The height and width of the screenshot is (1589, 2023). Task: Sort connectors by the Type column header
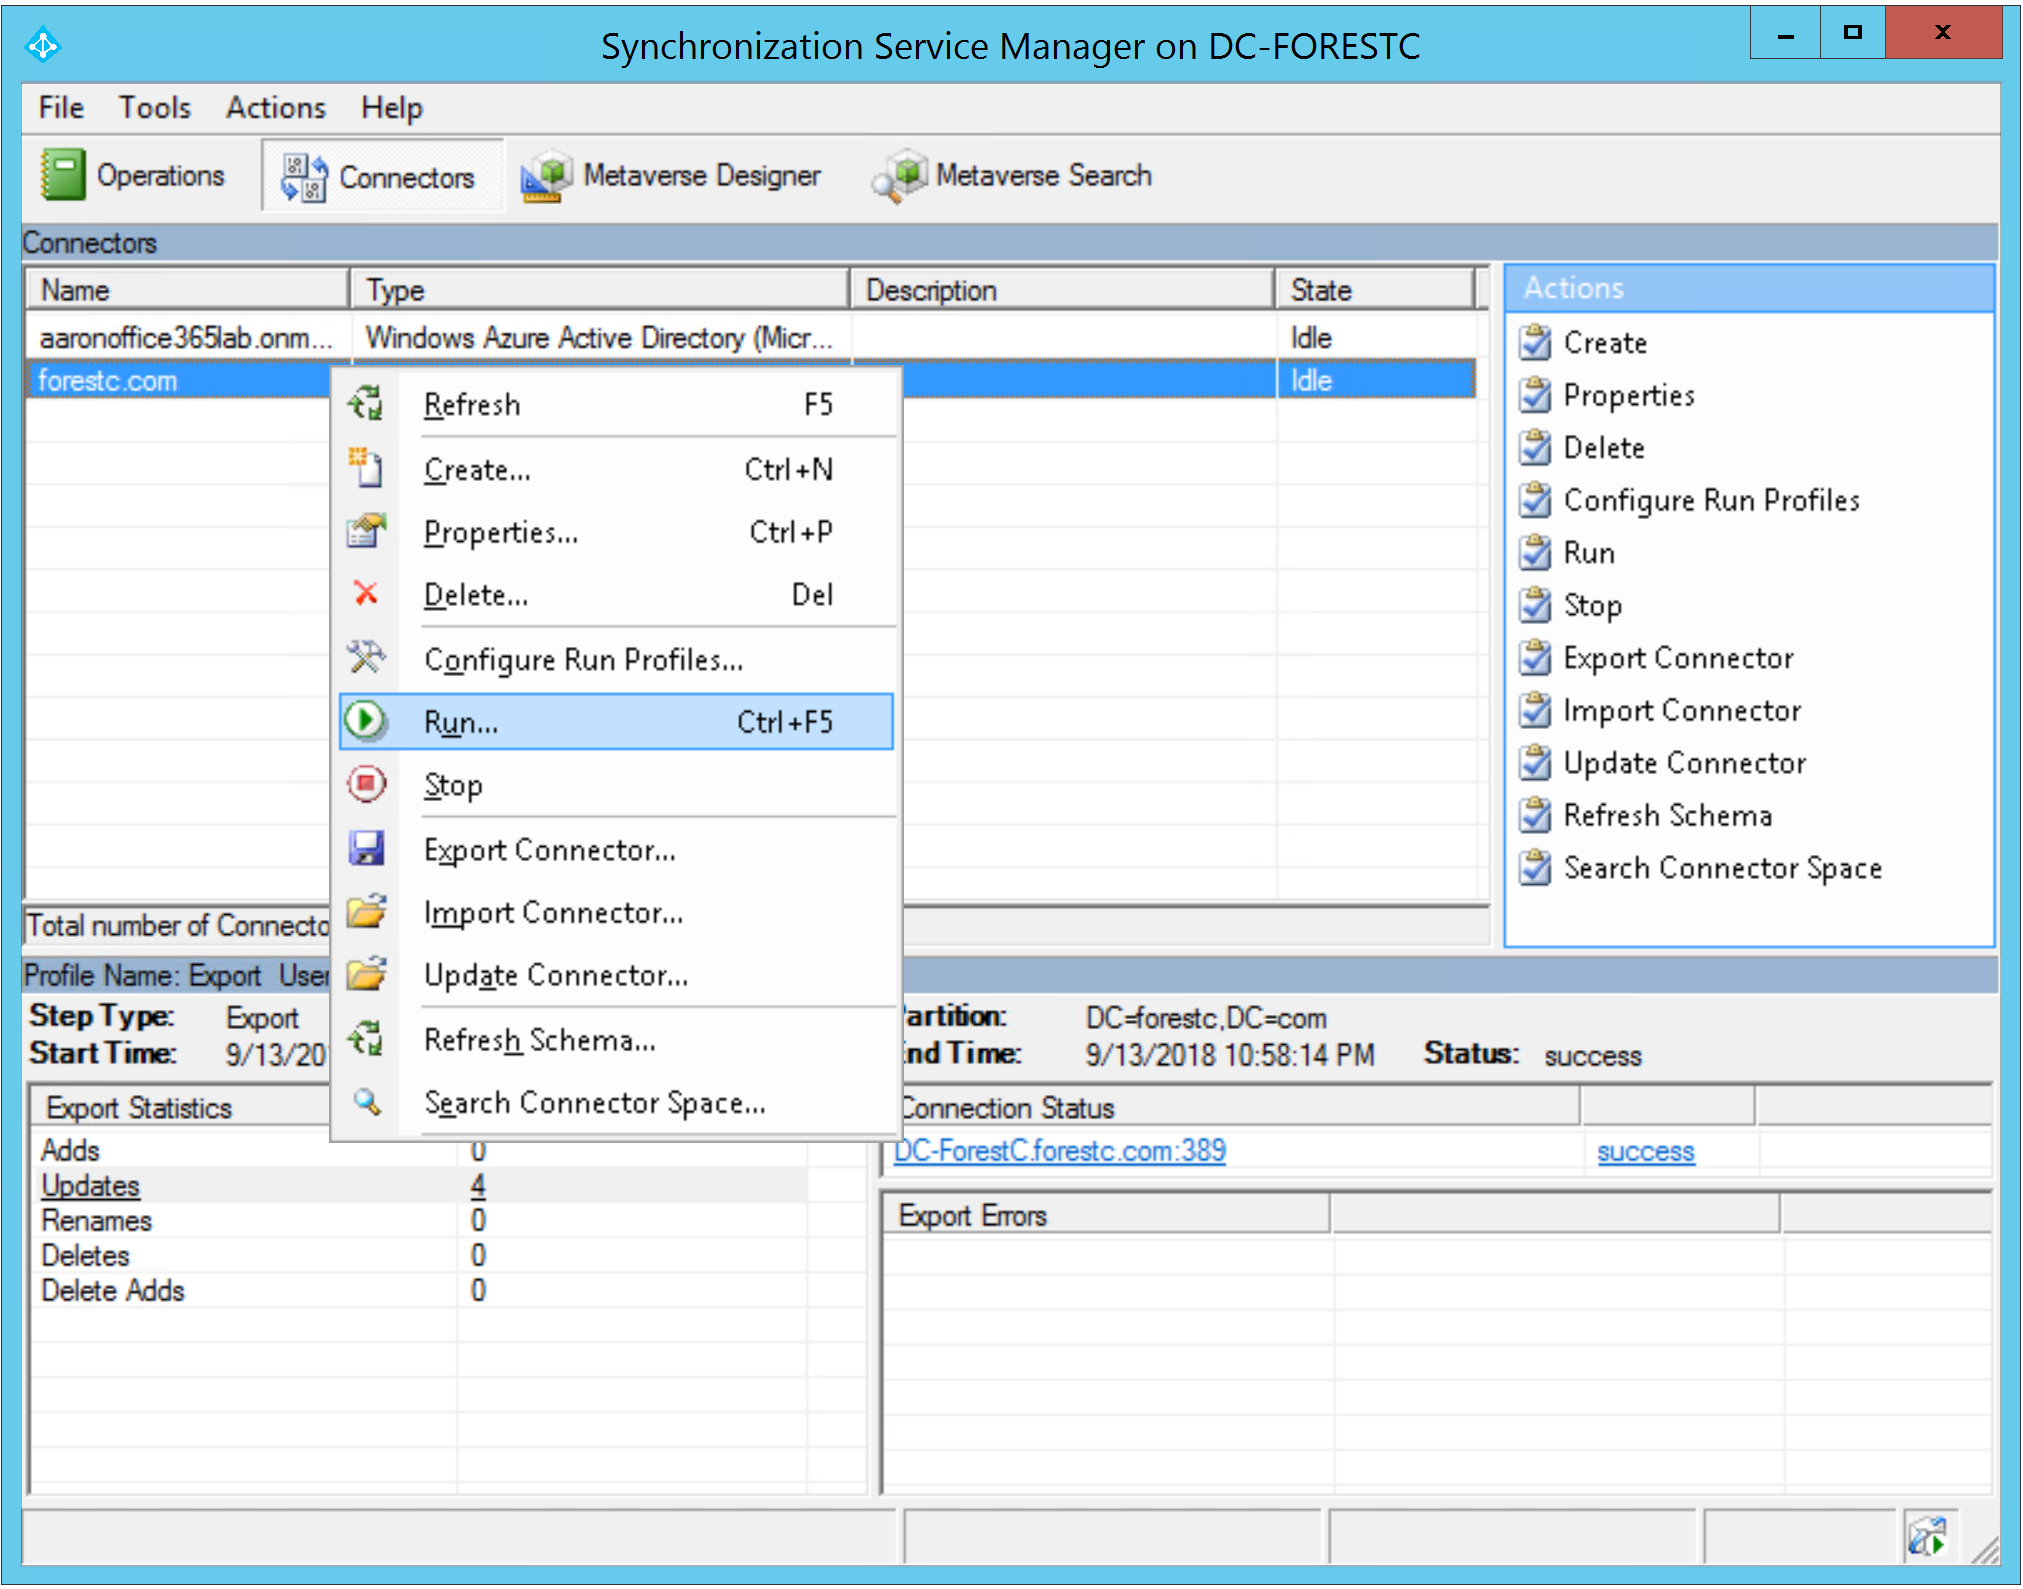[598, 290]
